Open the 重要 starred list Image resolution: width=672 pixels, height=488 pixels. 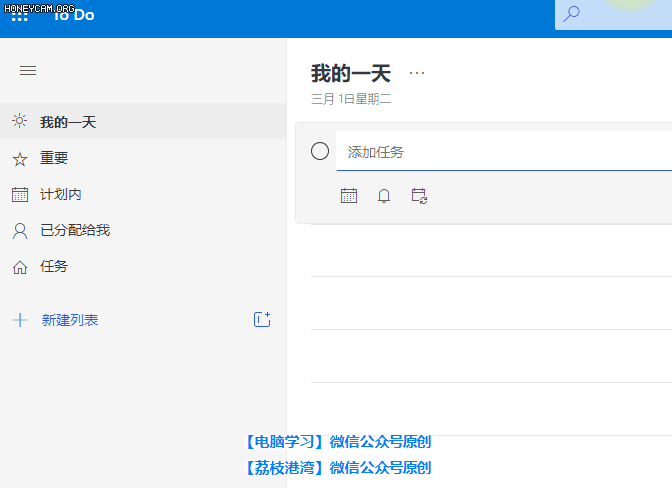click(x=54, y=158)
